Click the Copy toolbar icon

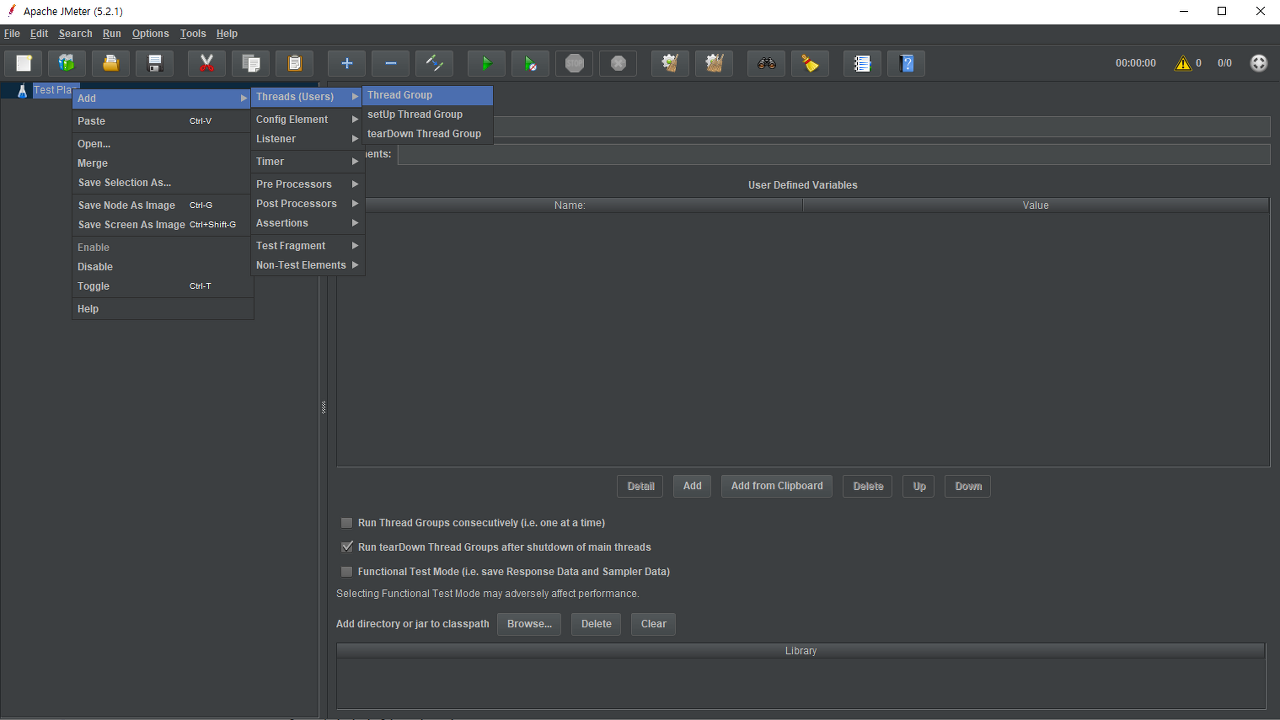click(x=251, y=64)
